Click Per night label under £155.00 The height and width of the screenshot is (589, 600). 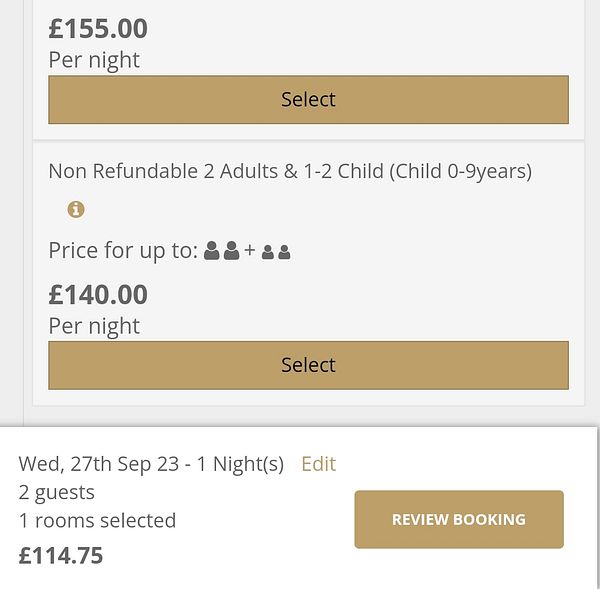click(94, 60)
